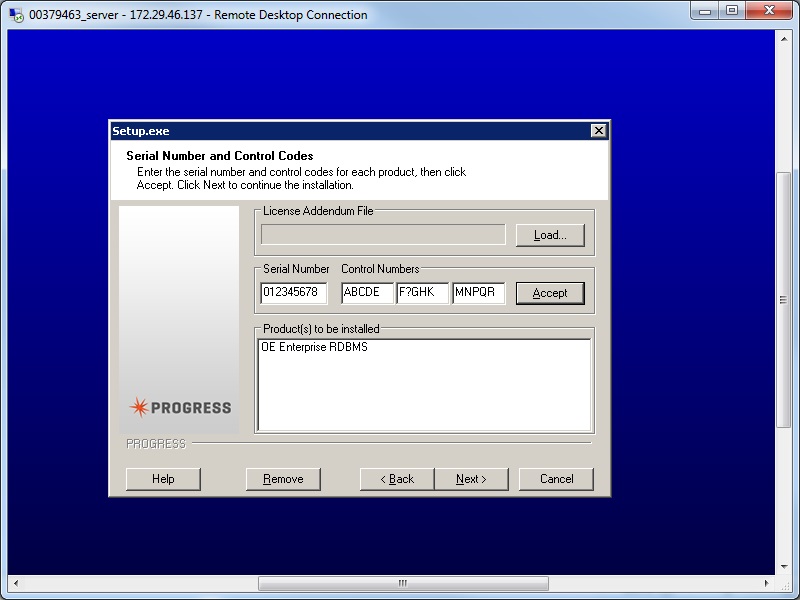Click the horizontal scrollbar thumb
Screen dimensions: 800x600
click(x=403, y=583)
